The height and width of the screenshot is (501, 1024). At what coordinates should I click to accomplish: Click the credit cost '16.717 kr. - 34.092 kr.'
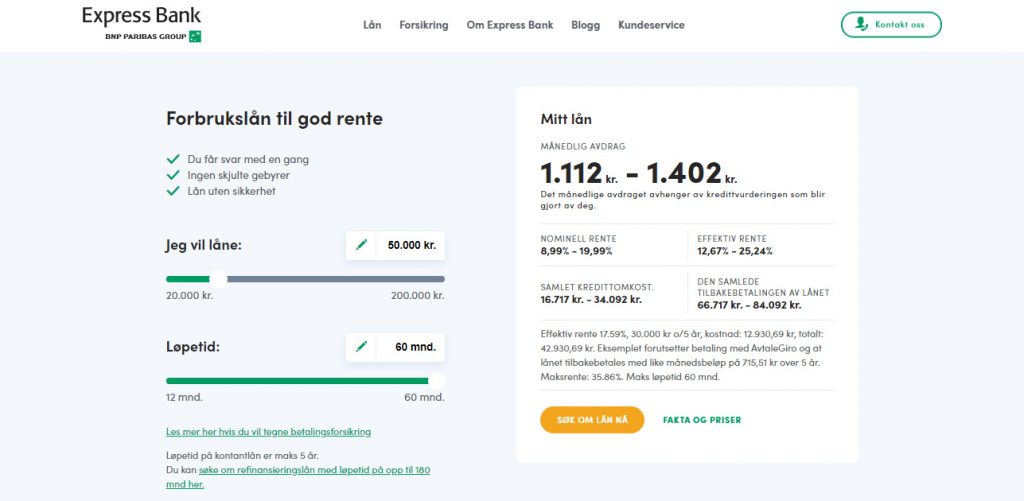point(591,300)
